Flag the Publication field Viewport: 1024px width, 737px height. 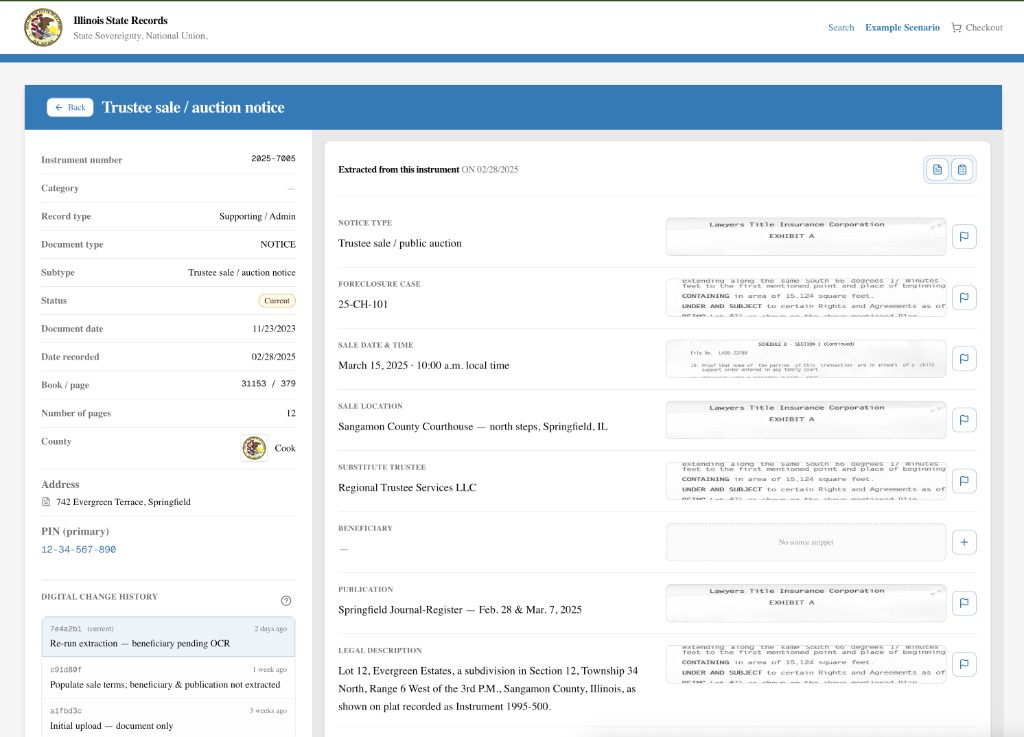964,603
